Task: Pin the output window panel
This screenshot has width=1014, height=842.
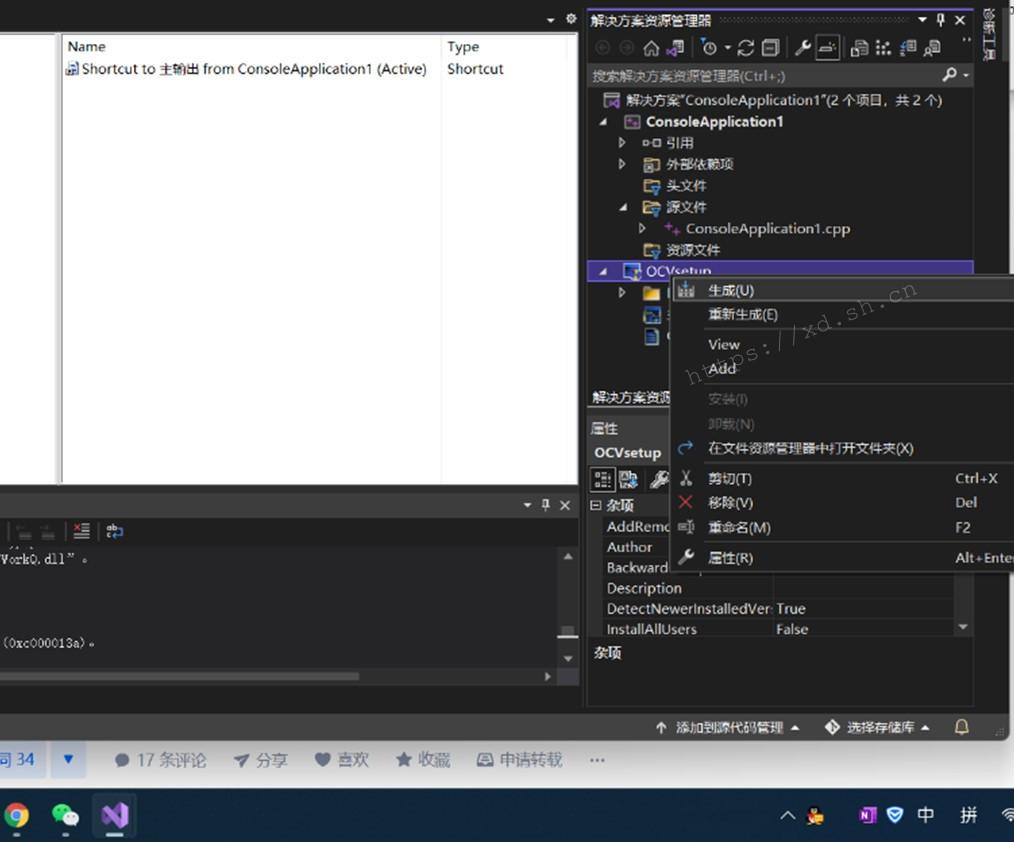Action: (548, 505)
